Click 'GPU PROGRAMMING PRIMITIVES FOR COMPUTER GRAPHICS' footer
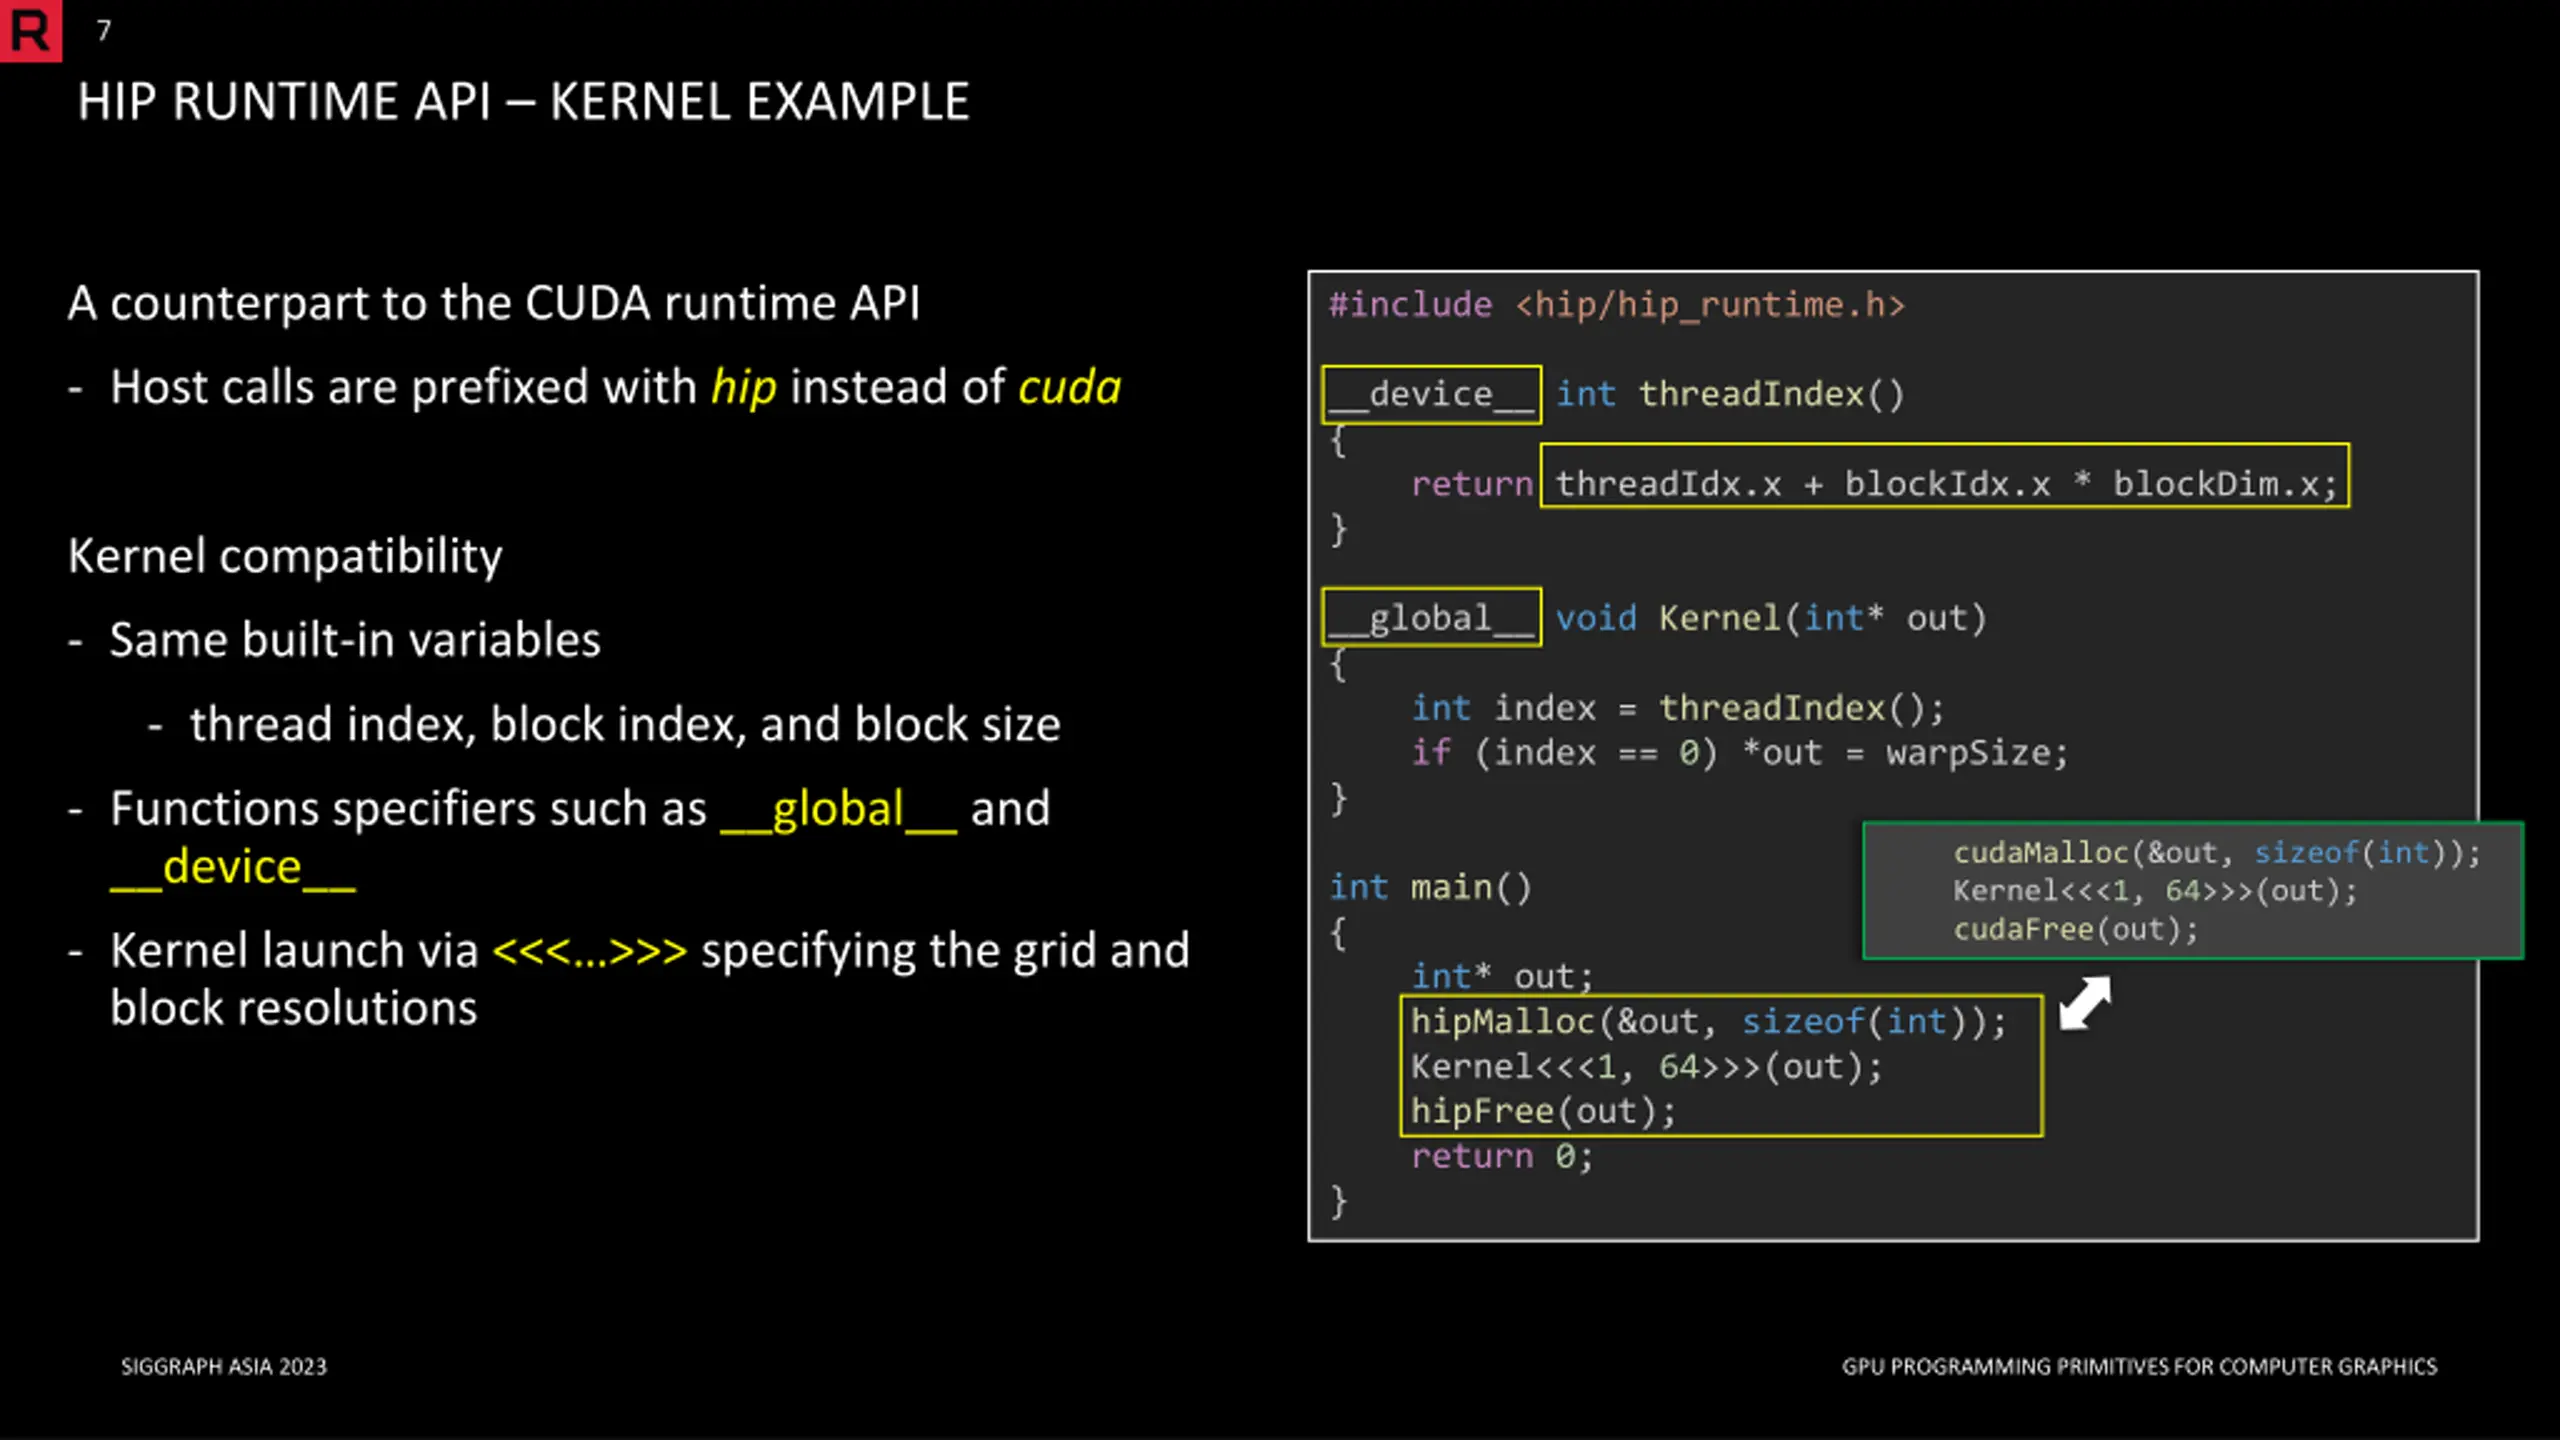 [2140, 1367]
